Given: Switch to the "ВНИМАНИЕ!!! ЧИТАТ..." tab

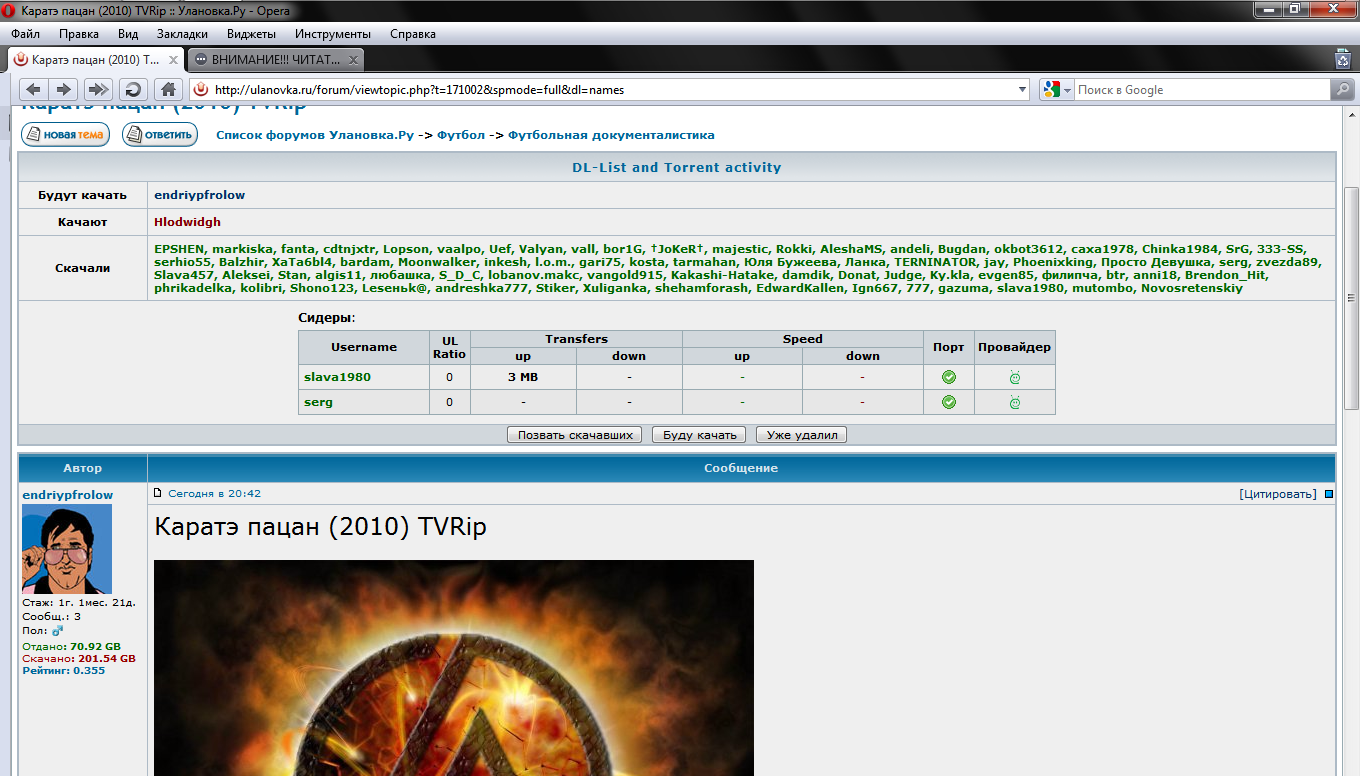Looking at the screenshot, I should 275,59.
